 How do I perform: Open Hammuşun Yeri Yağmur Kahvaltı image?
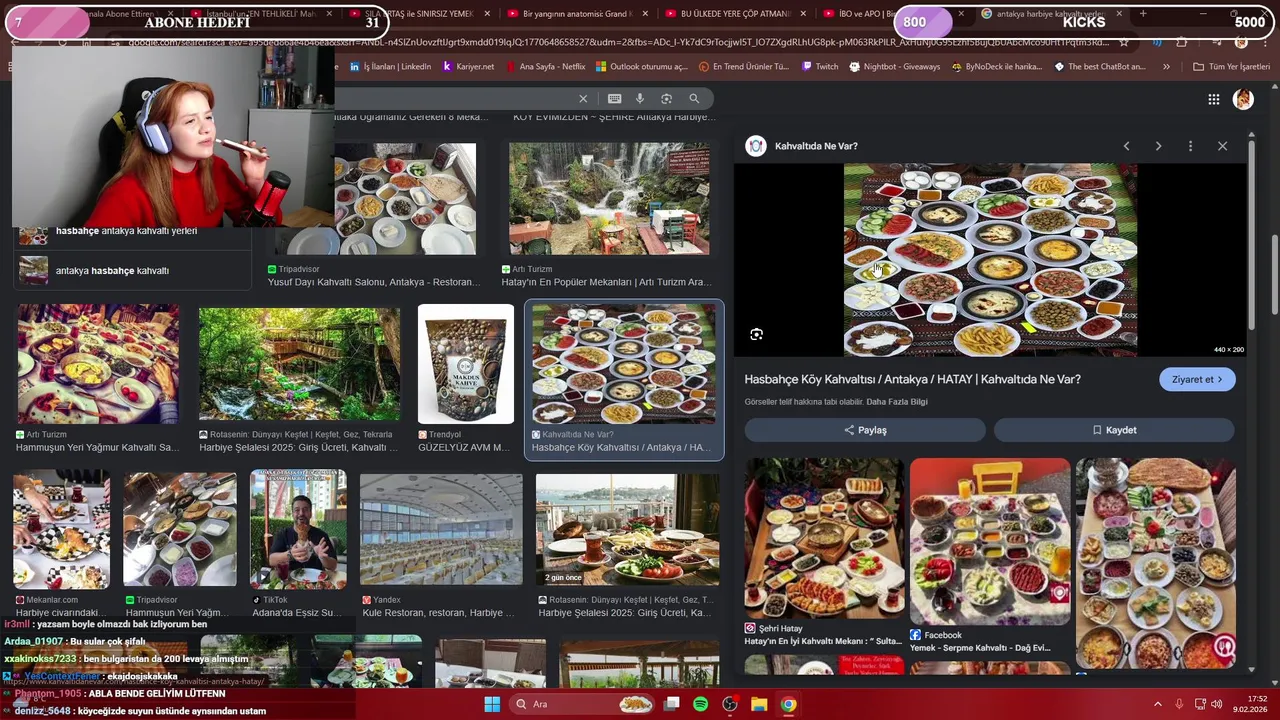click(98, 364)
